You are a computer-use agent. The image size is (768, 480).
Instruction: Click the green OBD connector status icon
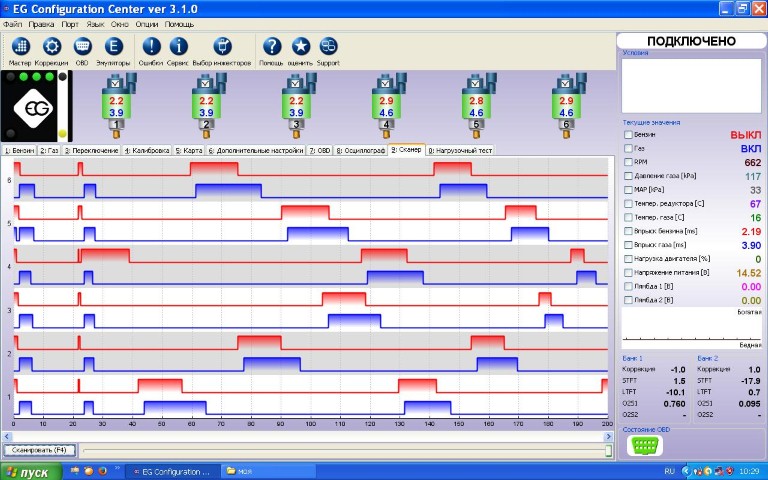point(638,445)
